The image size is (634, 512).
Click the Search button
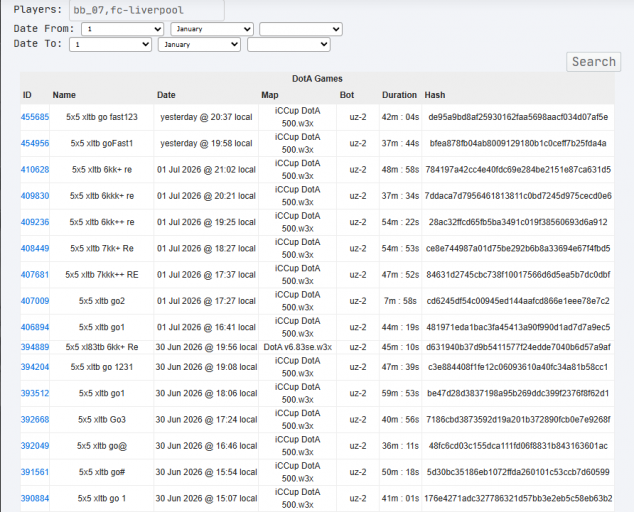(594, 62)
